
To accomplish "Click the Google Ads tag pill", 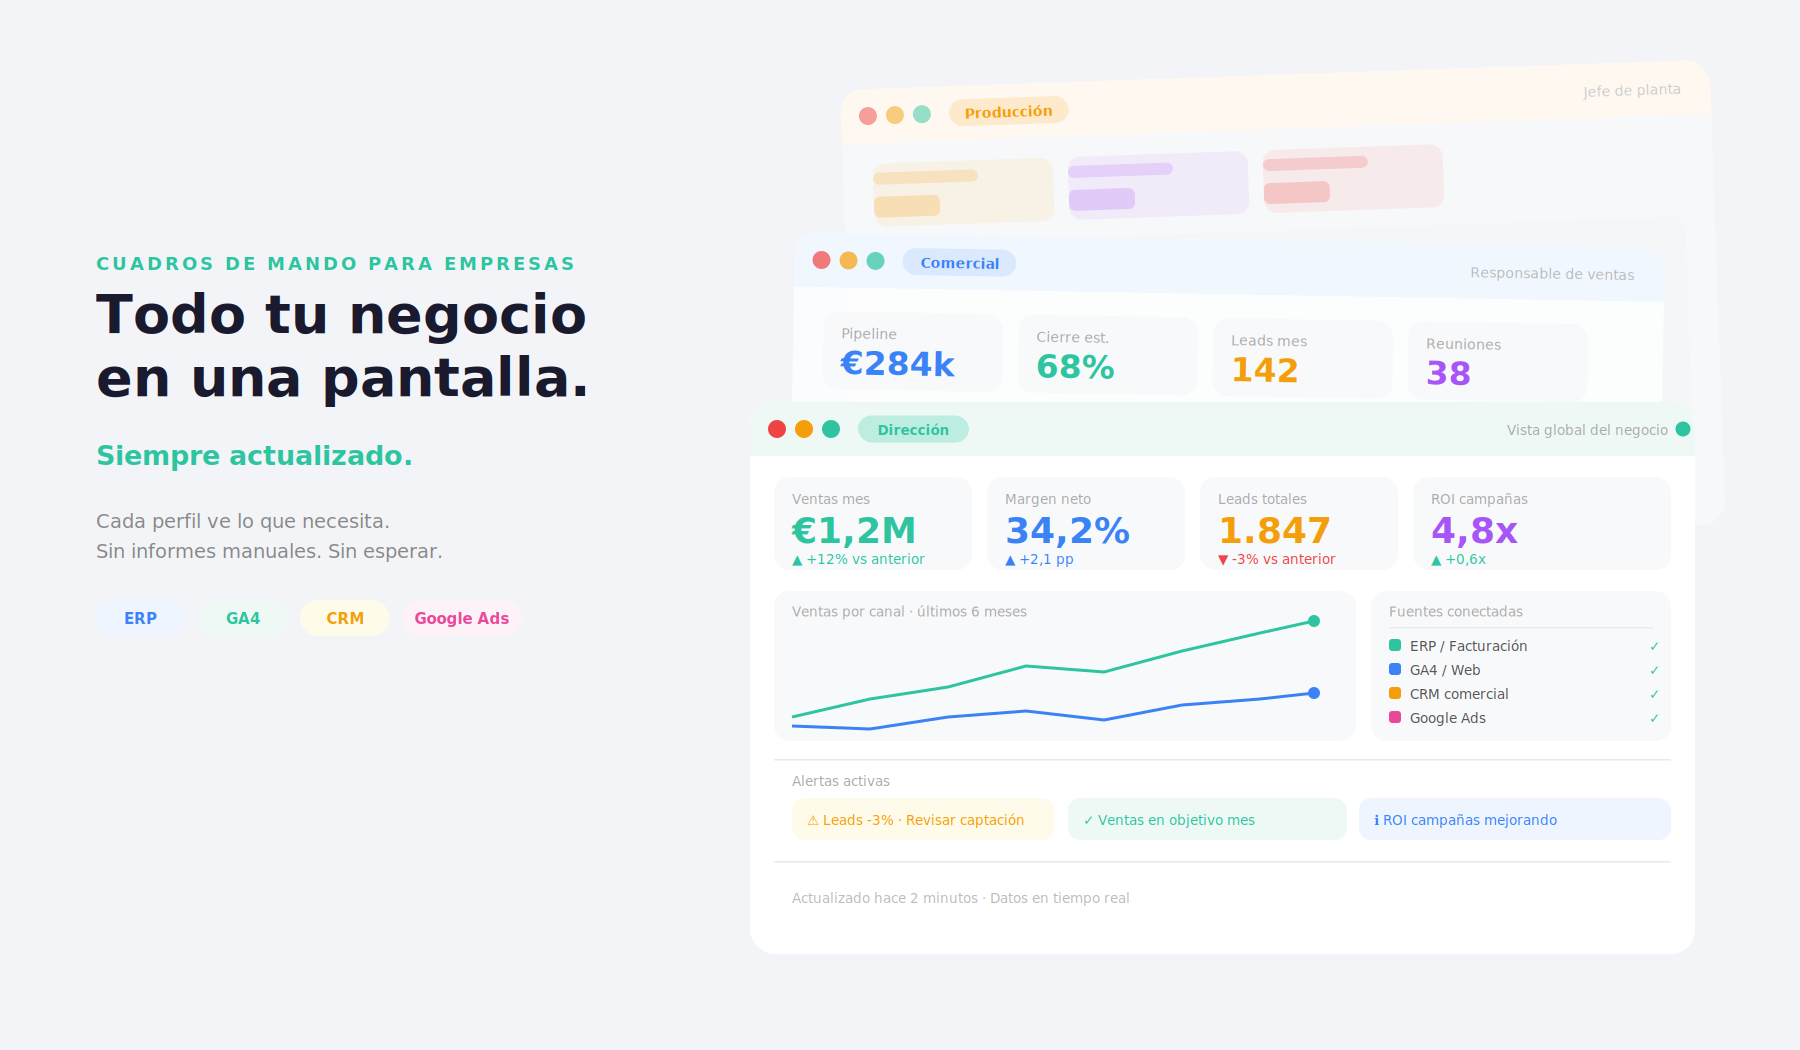I will [x=461, y=618].
